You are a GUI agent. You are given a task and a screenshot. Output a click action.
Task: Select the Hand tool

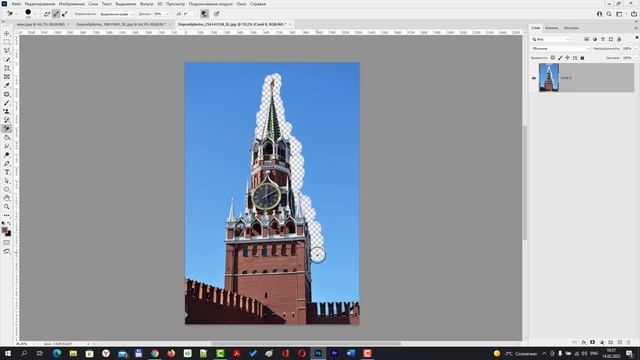pyautogui.click(x=7, y=198)
